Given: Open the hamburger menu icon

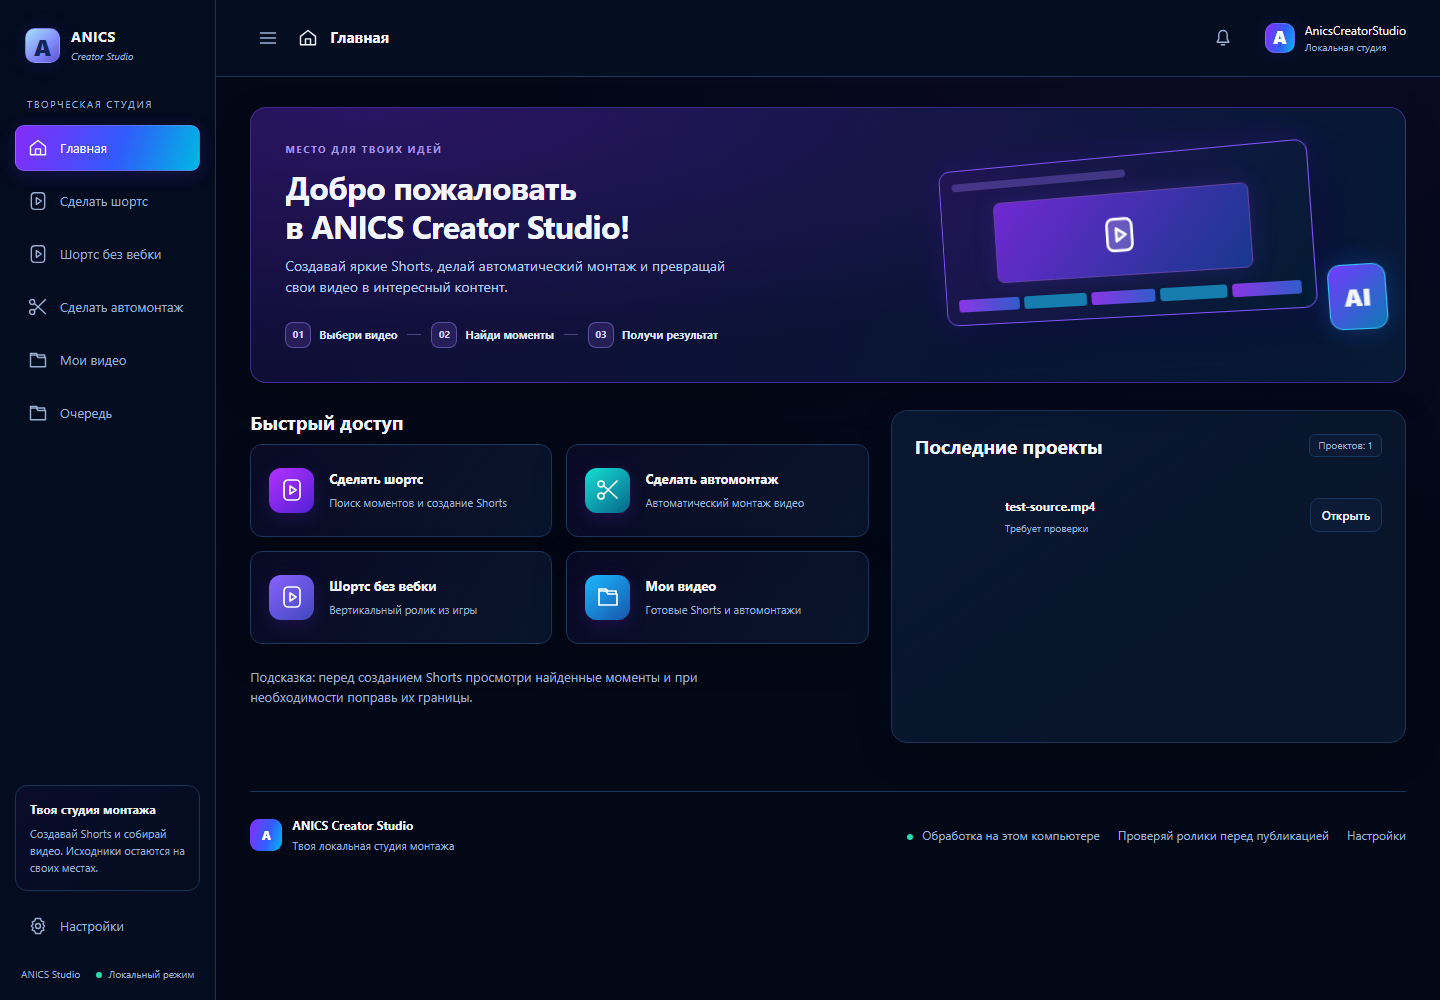Looking at the screenshot, I should (268, 38).
